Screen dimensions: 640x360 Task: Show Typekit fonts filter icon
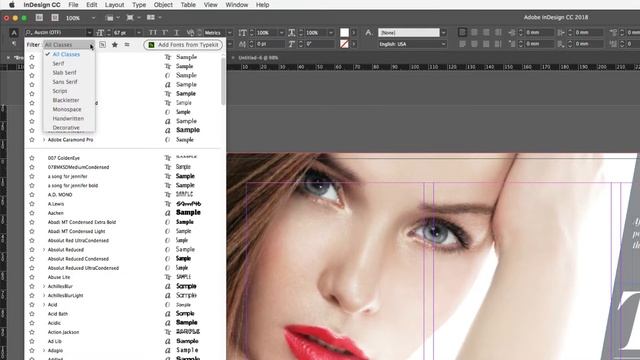102,44
